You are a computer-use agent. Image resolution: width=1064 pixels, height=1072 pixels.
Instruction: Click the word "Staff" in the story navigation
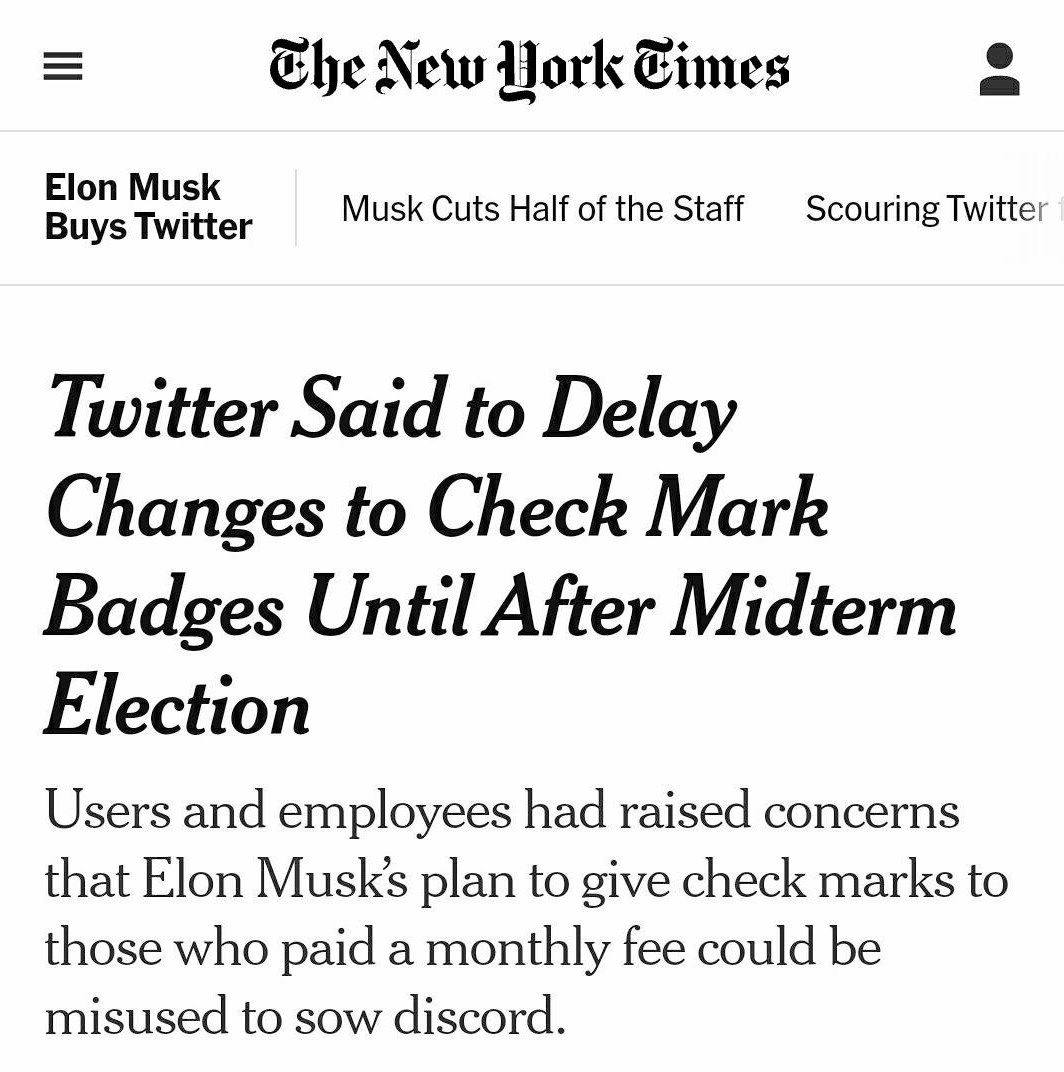[x=708, y=209]
